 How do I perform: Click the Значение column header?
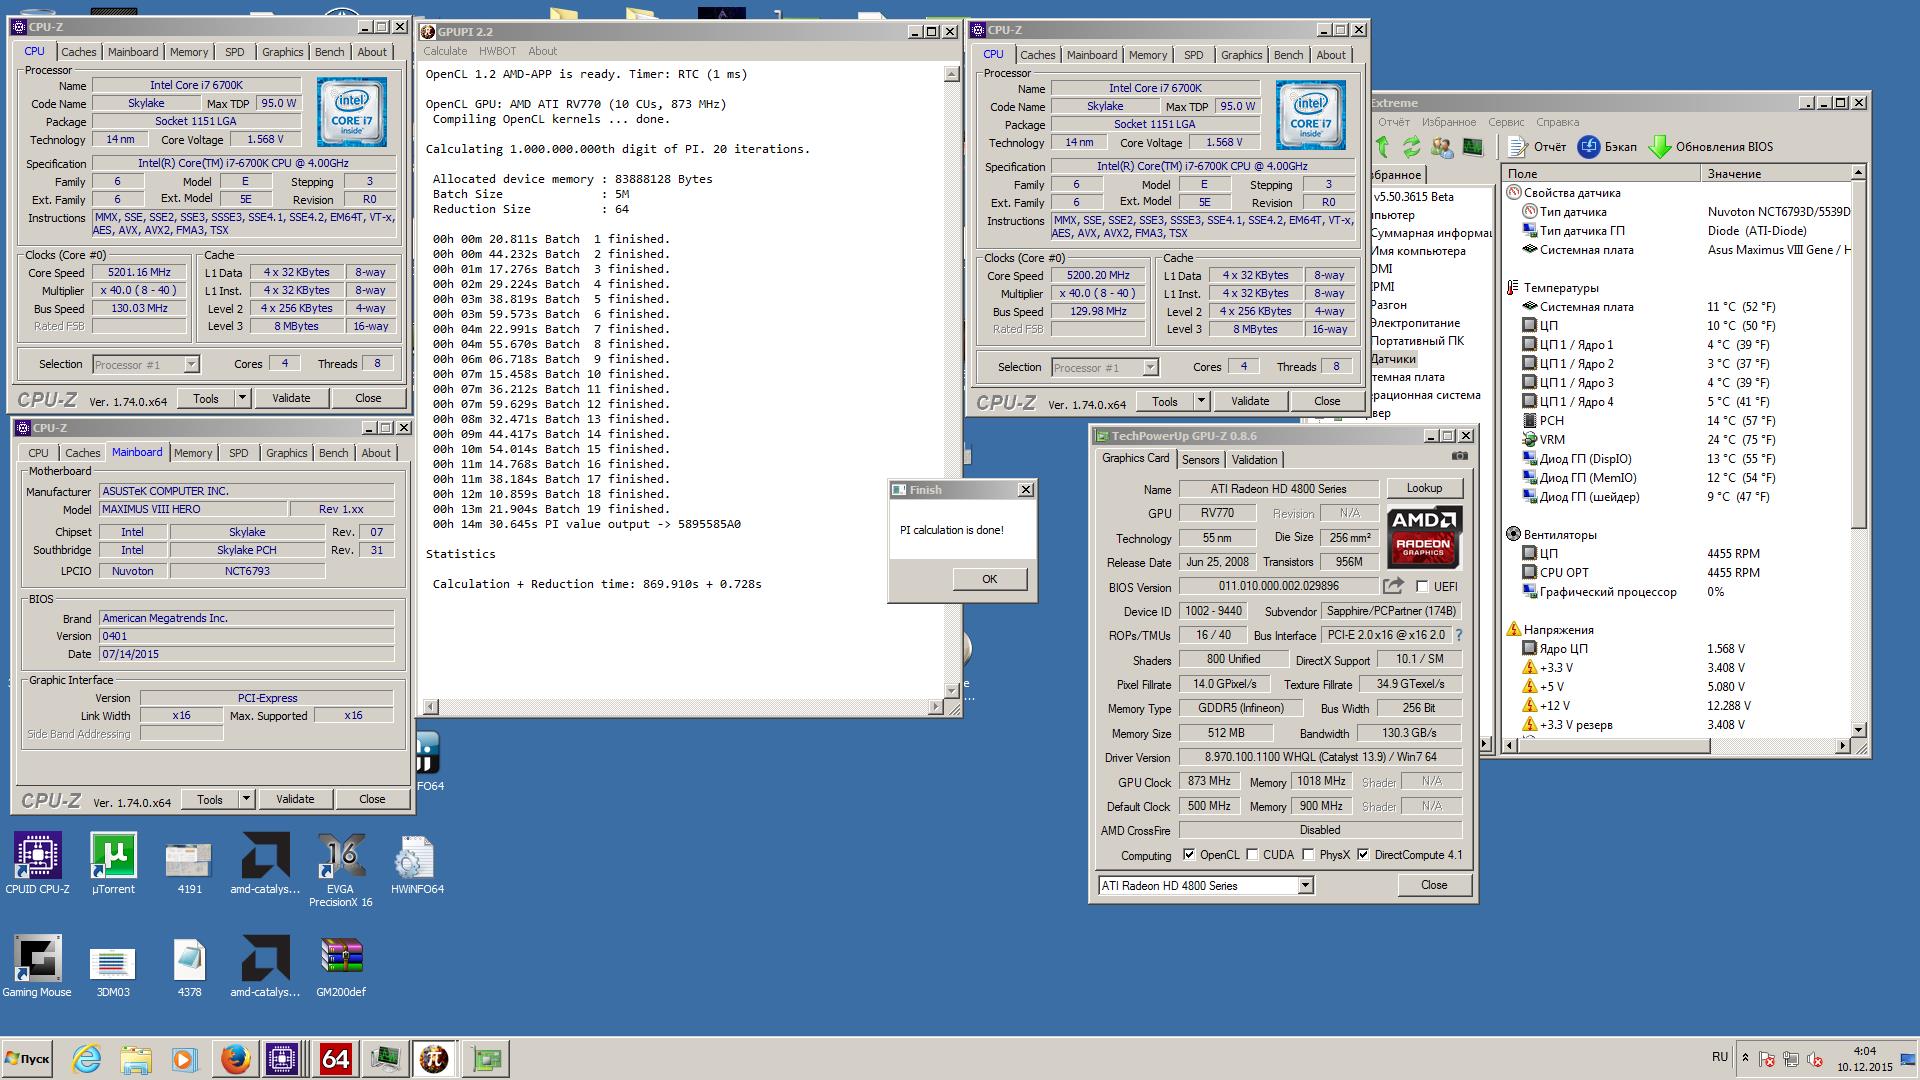point(1776,174)
